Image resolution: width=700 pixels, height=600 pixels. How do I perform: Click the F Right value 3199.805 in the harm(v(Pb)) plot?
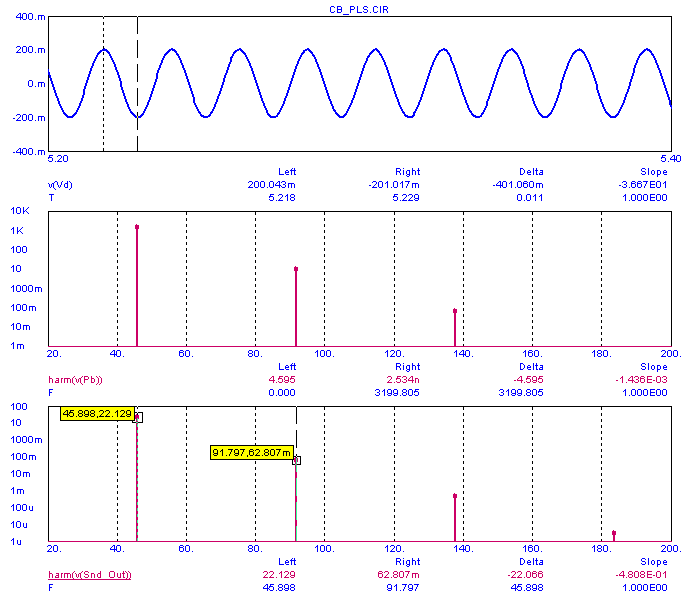pos(397,392)
